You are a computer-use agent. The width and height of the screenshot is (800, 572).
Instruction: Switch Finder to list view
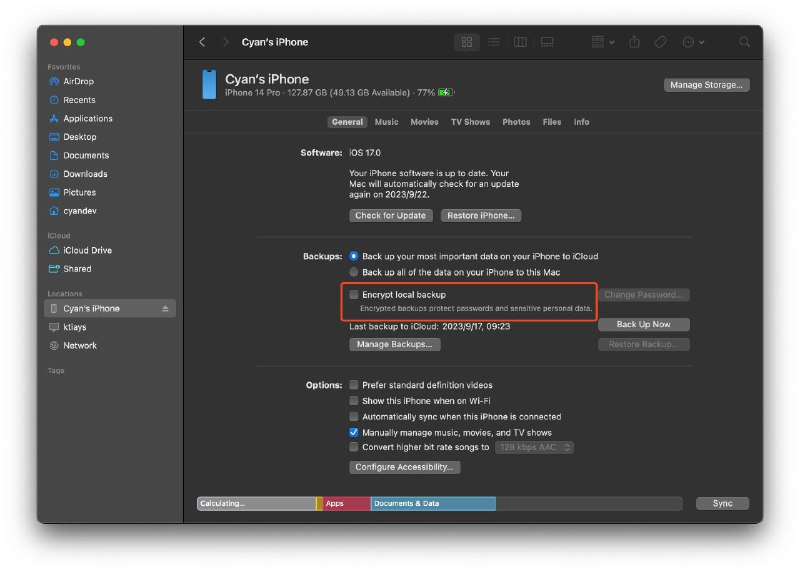[x=494, y=42]
